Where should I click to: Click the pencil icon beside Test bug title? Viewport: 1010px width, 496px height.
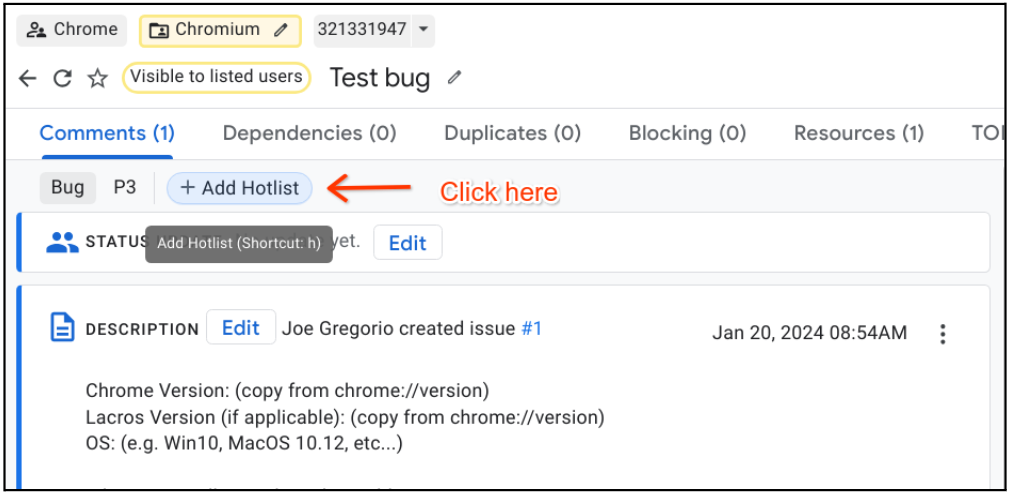coord(455,77)
